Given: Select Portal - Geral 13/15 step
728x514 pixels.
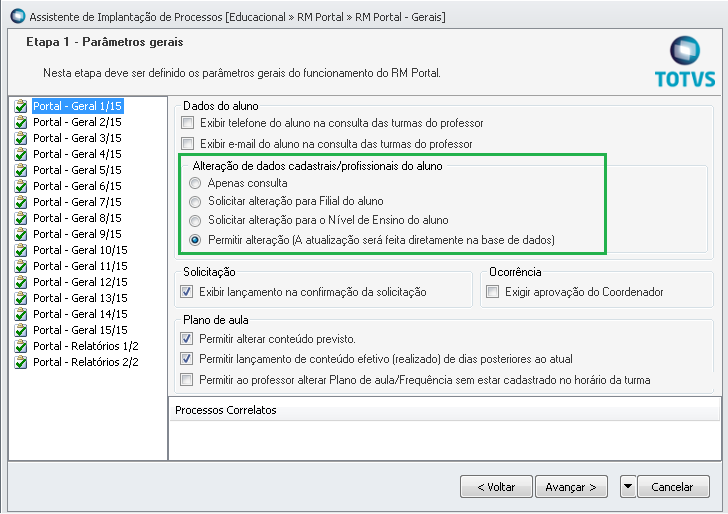Looking at the screenshot, I should coord(80,299).
